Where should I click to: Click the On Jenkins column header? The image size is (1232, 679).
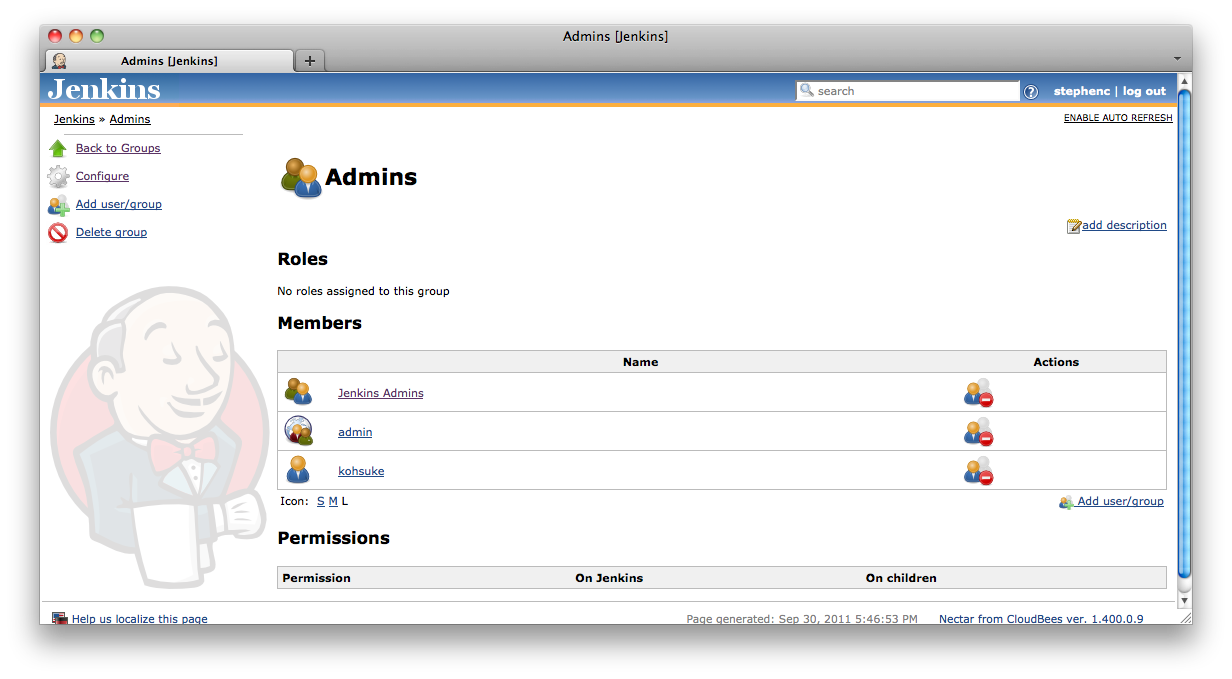[609, 578]
